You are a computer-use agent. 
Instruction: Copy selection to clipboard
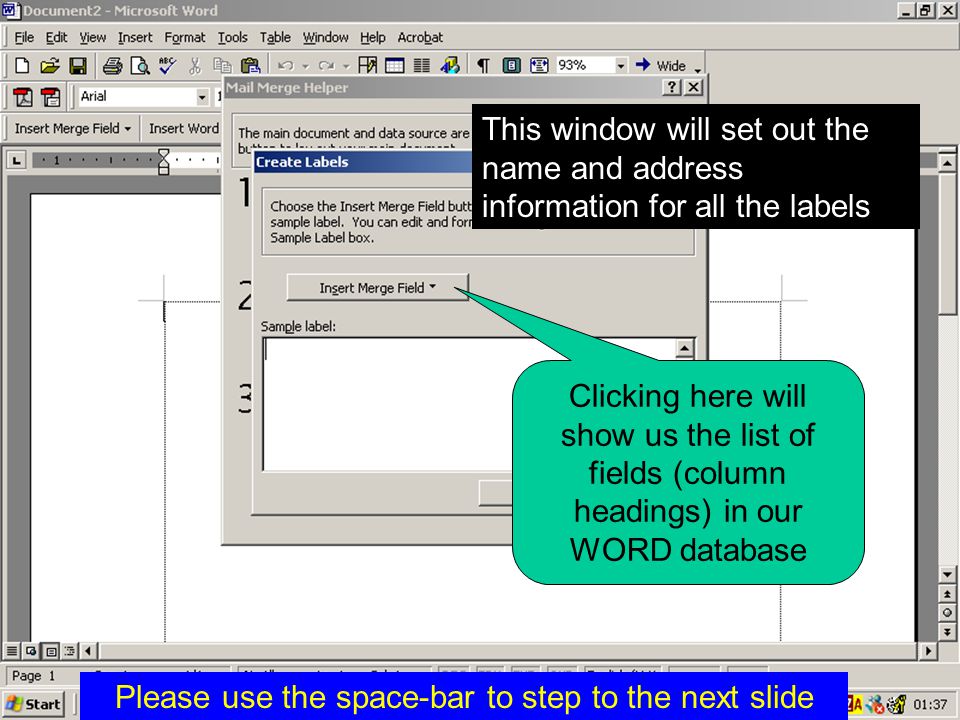[222, 66]
